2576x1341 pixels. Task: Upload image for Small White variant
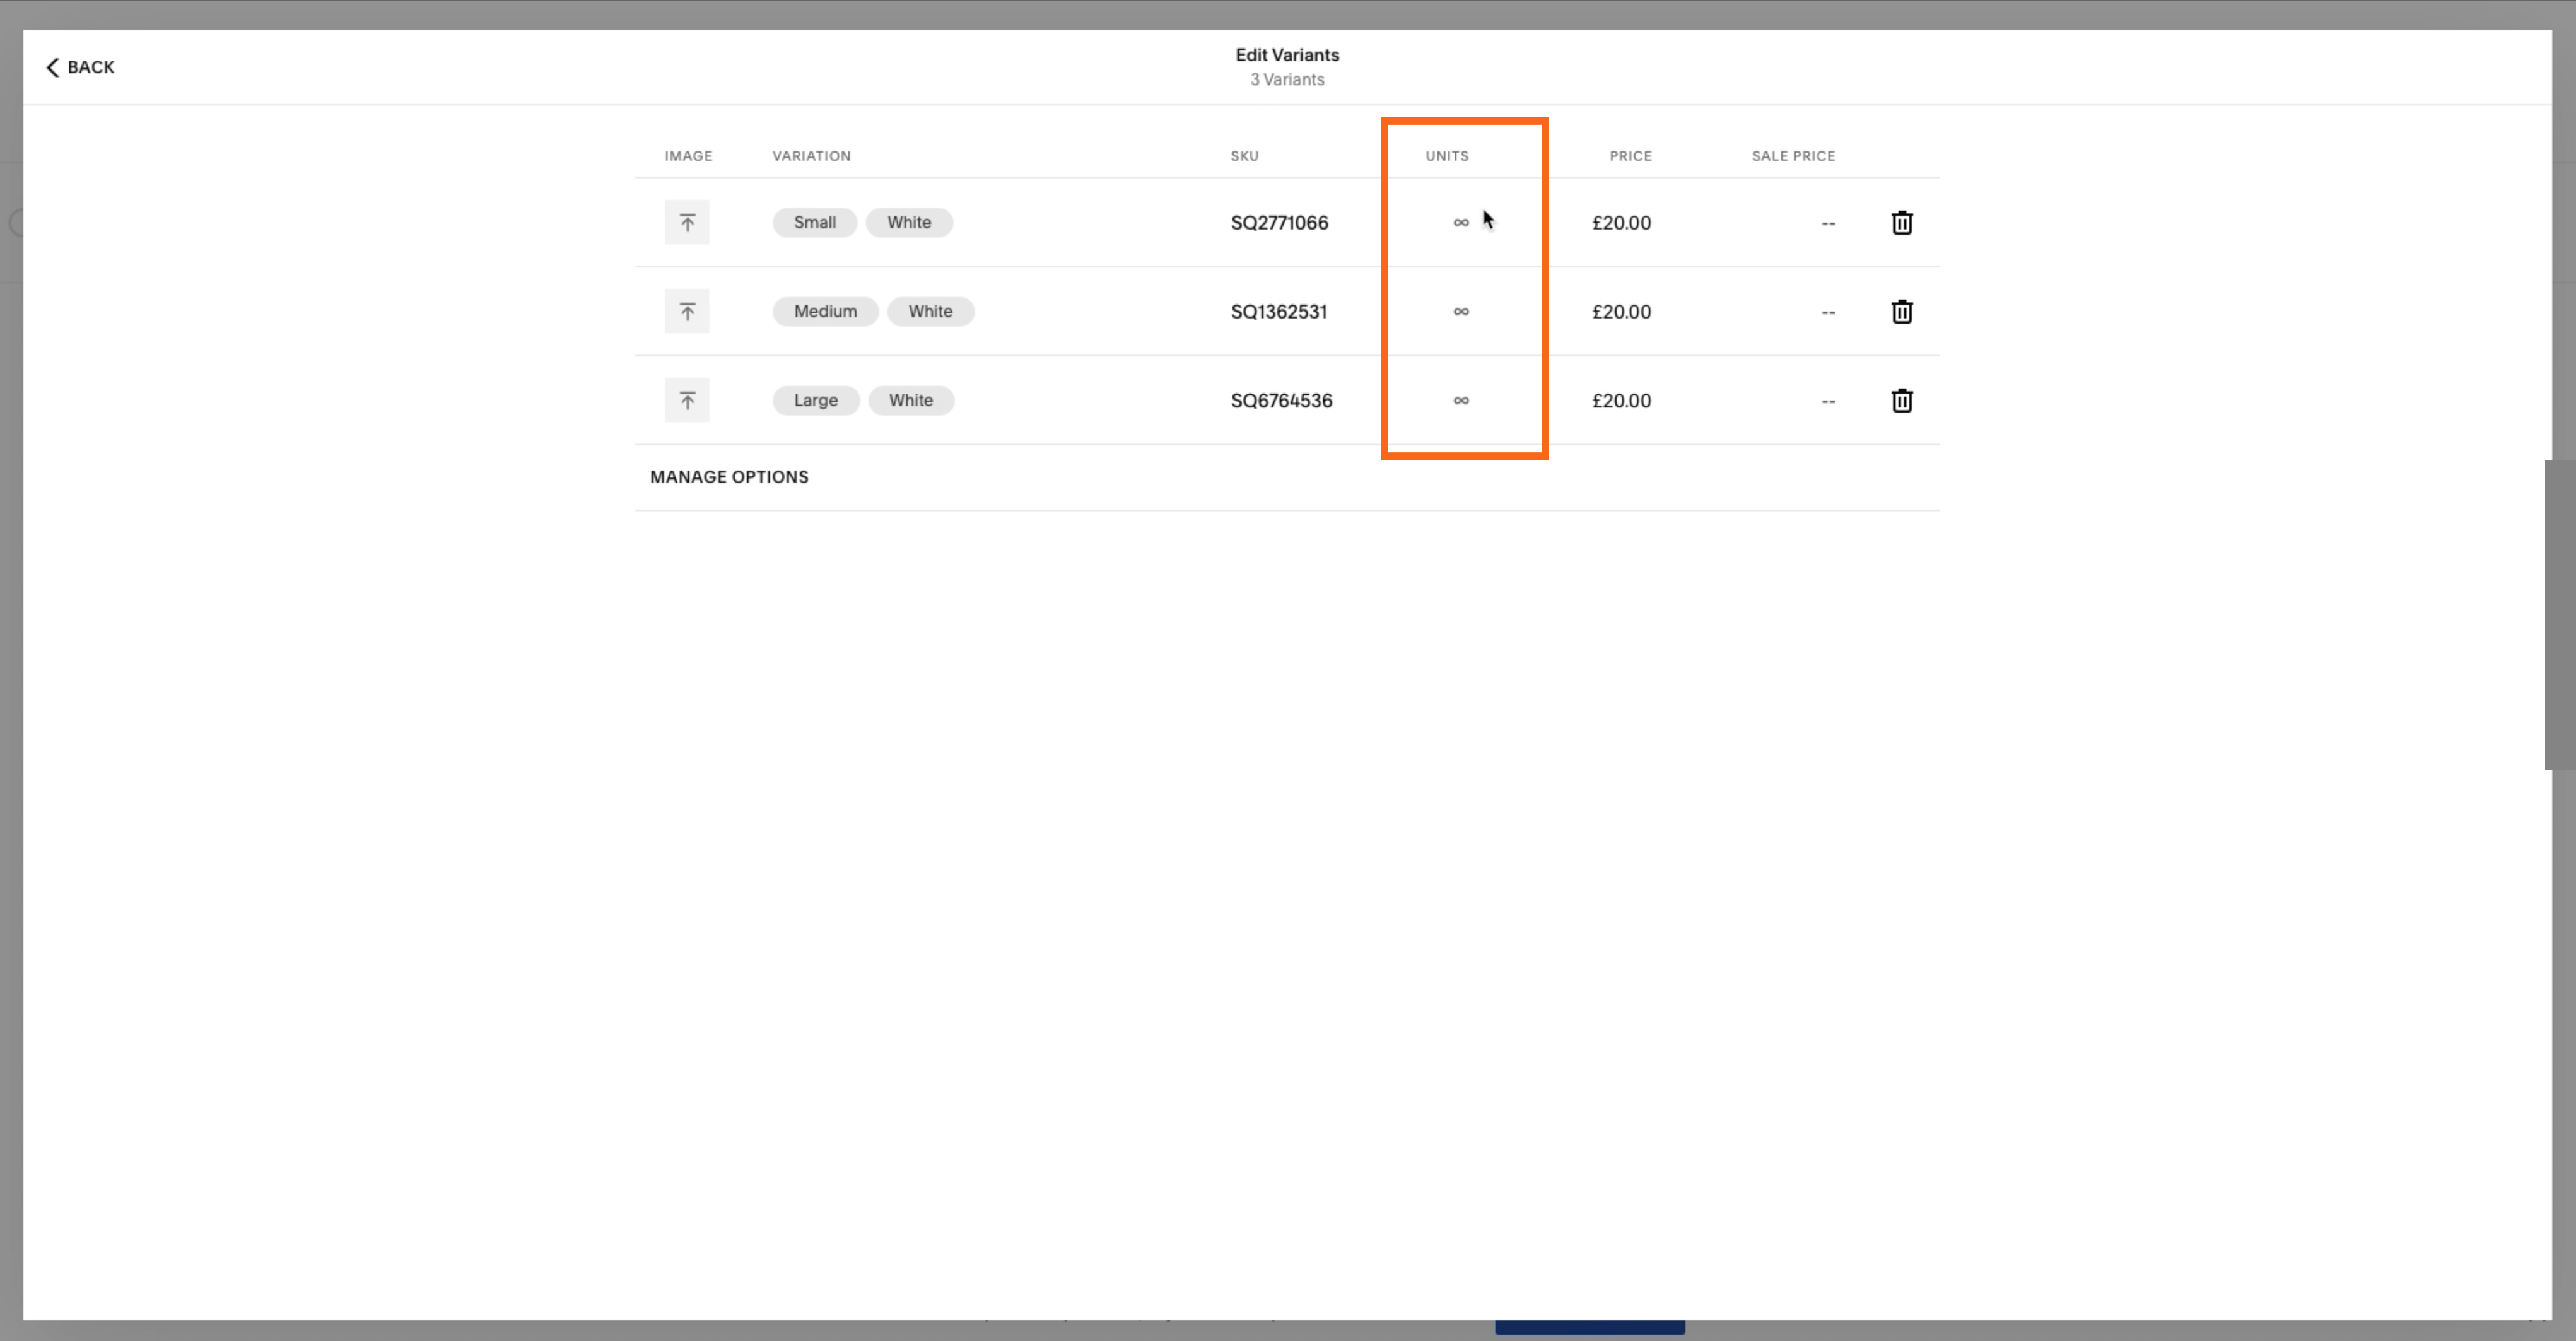click(687, 222)
